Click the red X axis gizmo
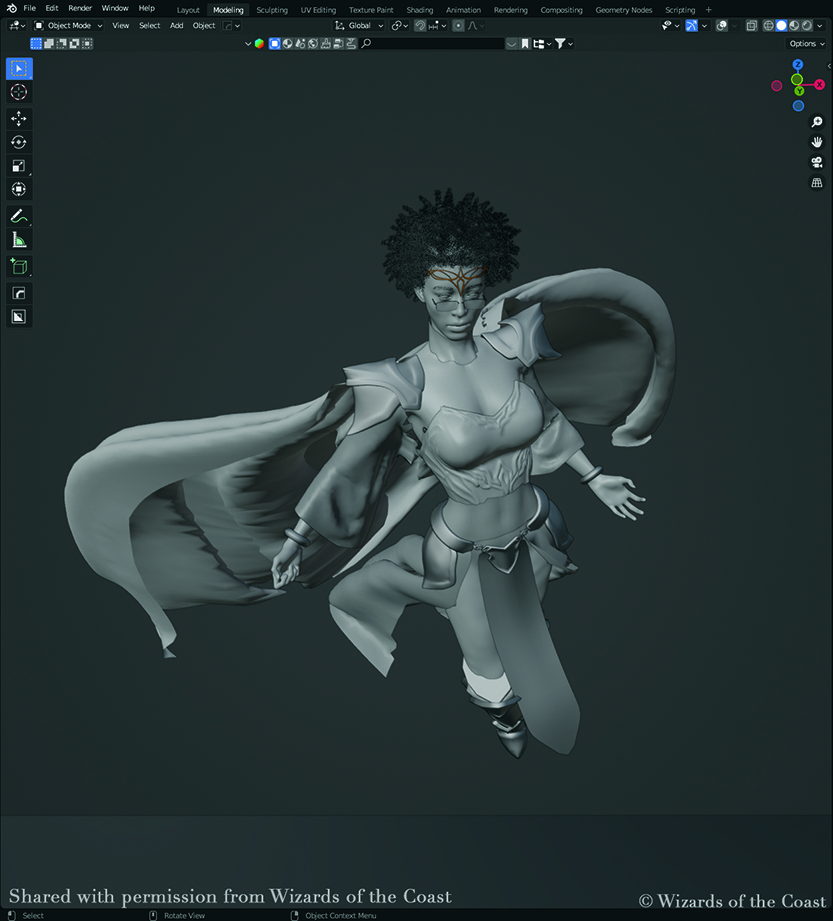 point(819,85)
